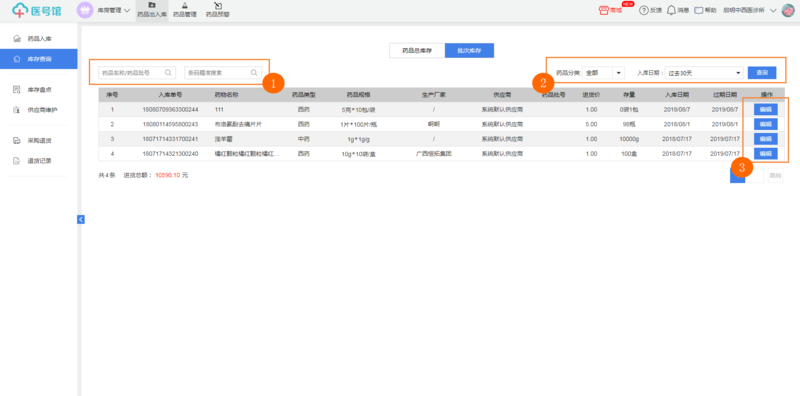
Task: Click the 5.00 purchase price cell
Action: 591,124
